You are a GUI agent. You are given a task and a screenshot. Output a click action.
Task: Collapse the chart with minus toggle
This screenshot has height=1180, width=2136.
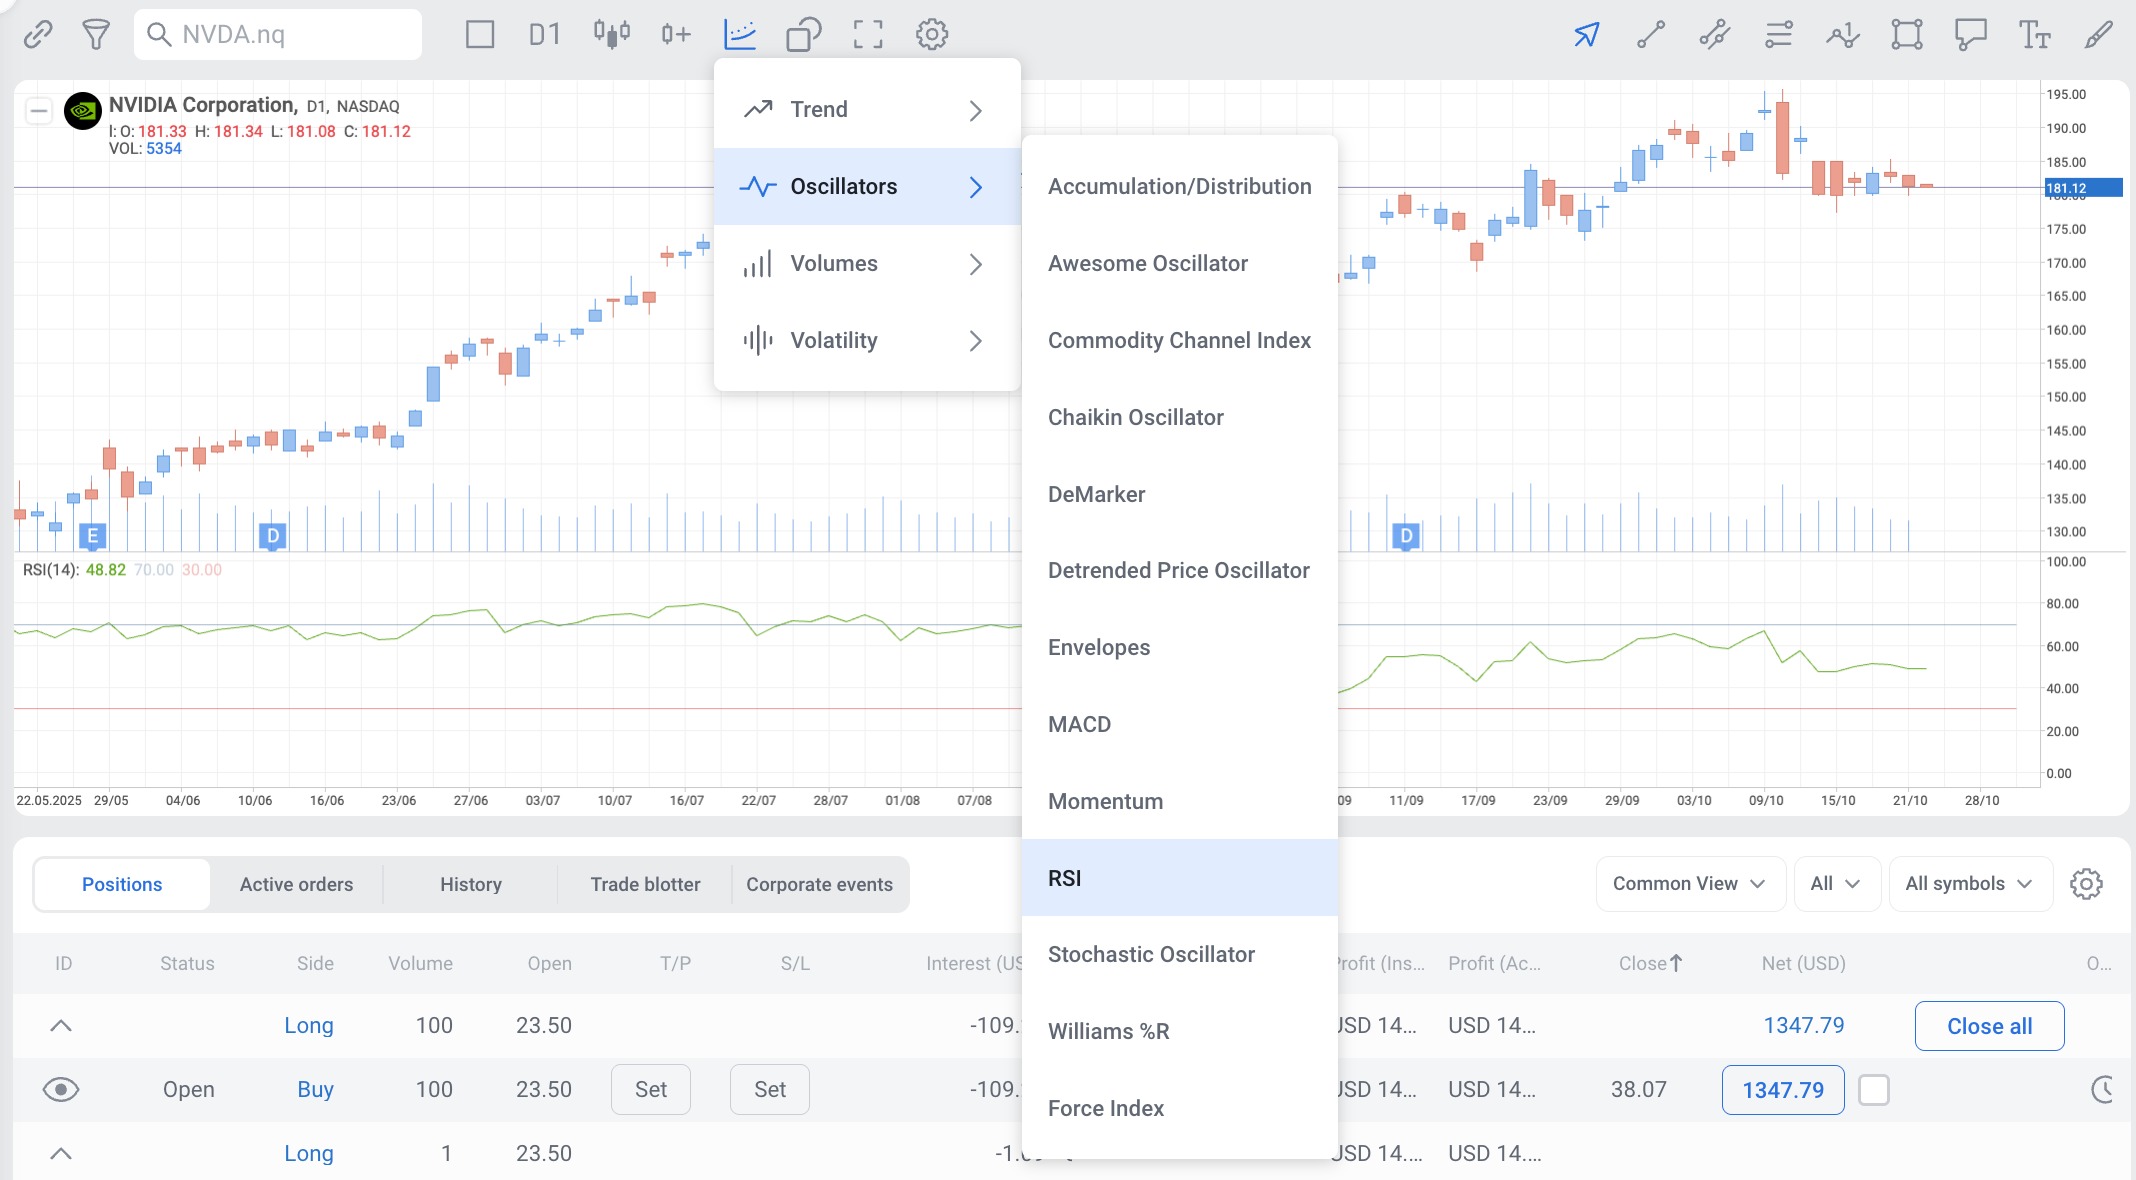click(39, 110)
